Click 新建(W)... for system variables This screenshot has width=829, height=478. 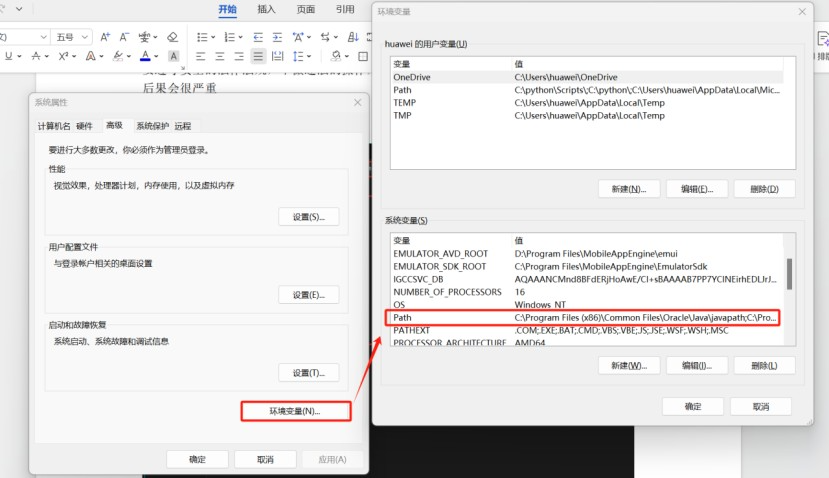629,365
